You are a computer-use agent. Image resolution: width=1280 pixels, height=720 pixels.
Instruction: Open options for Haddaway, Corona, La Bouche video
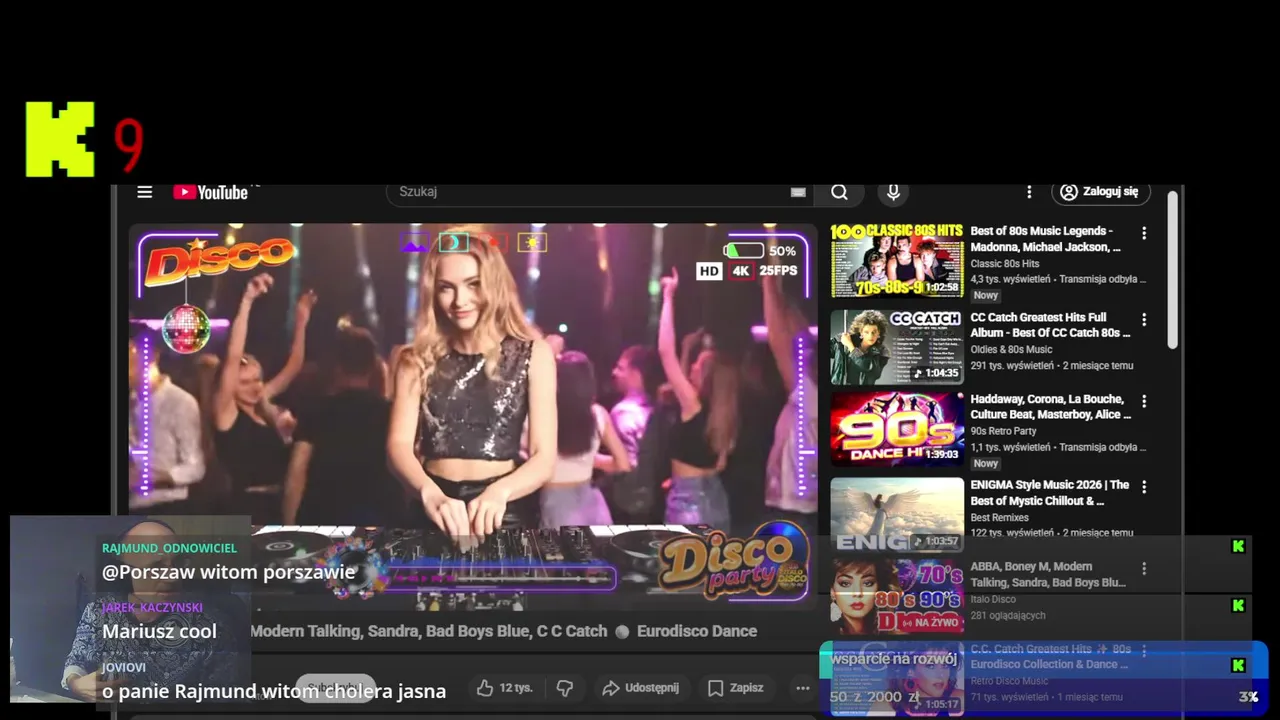[1144, 401]
